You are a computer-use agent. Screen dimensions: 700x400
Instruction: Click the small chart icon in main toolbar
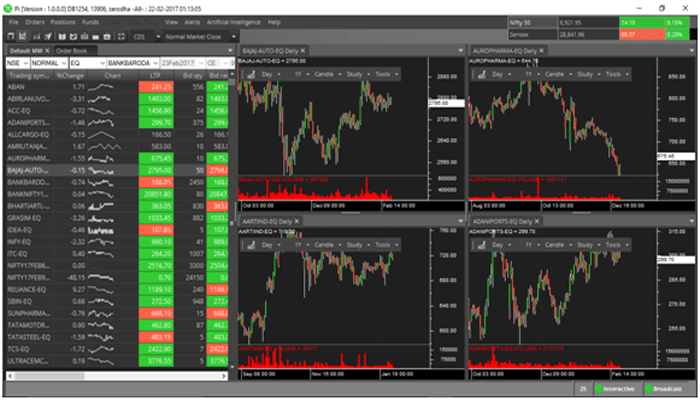click(x=37, y=37)
